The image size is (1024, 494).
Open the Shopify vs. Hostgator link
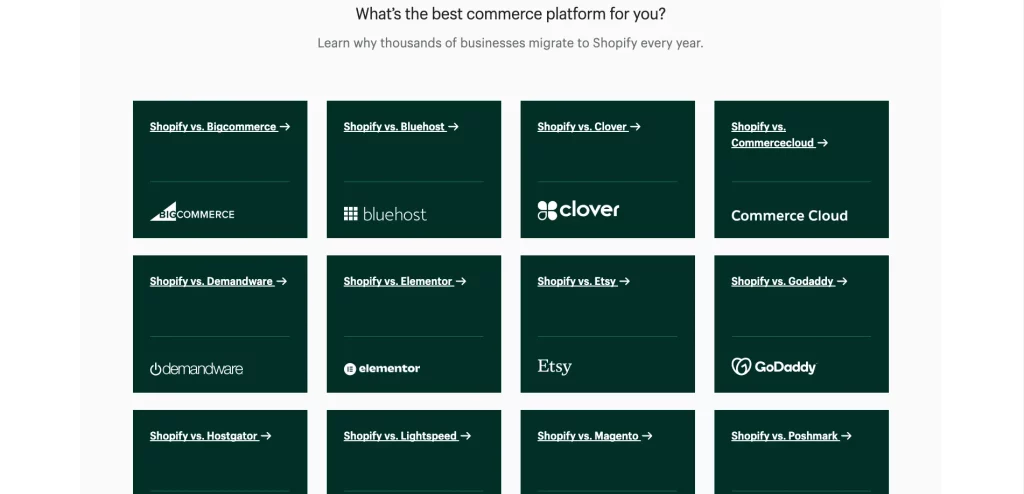[x=210, y=436]
